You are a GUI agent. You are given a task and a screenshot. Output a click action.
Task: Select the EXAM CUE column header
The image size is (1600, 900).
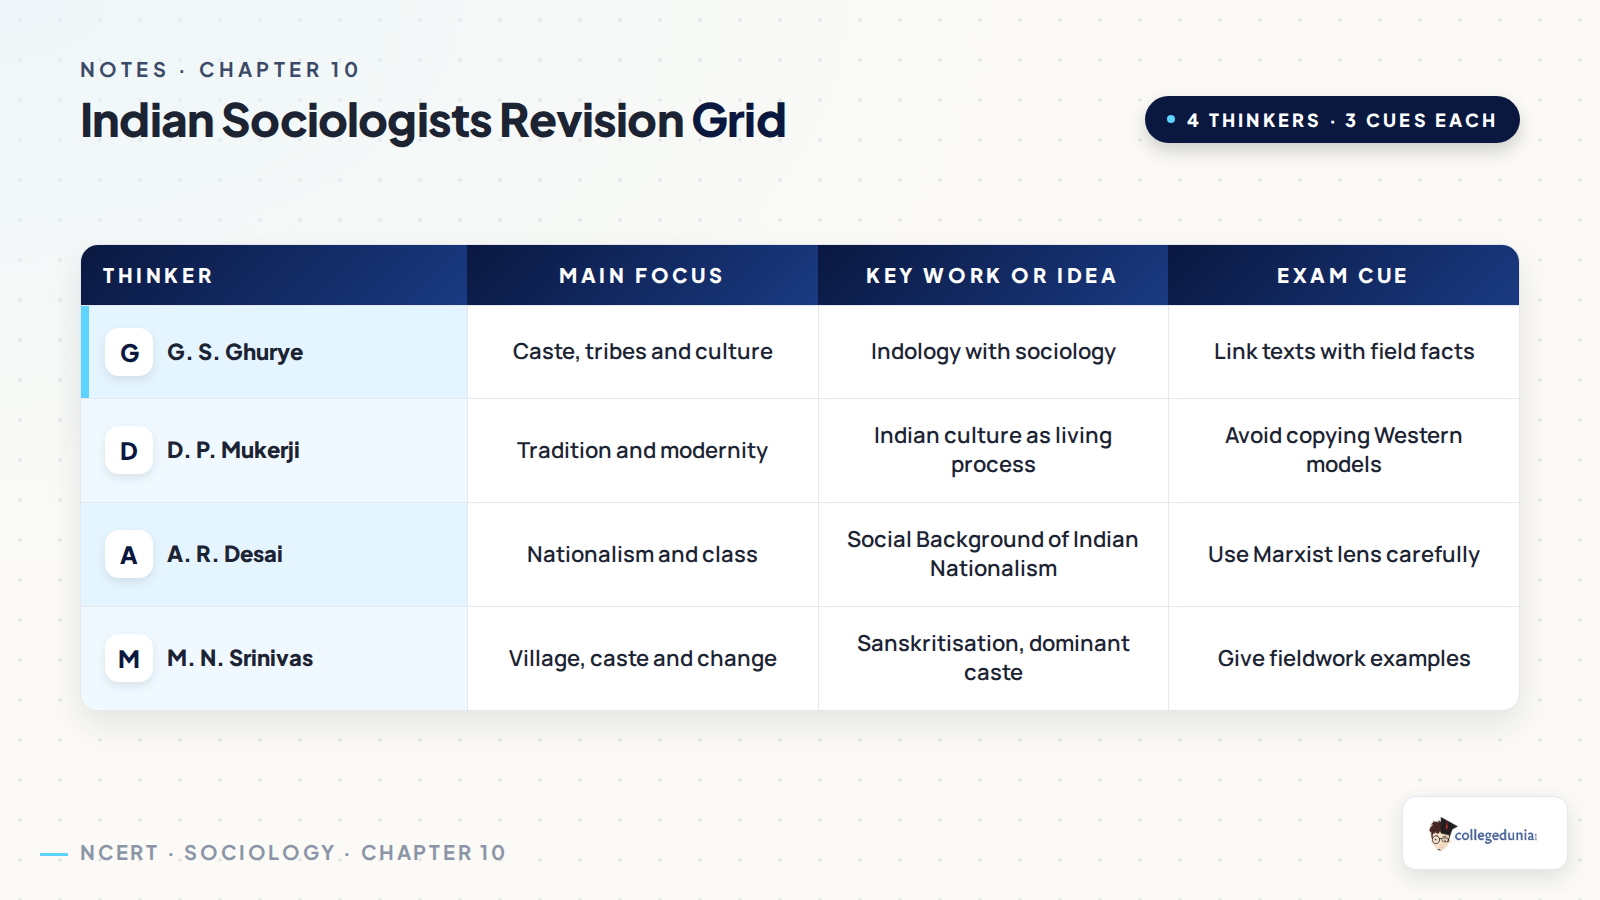[1343, 275]
